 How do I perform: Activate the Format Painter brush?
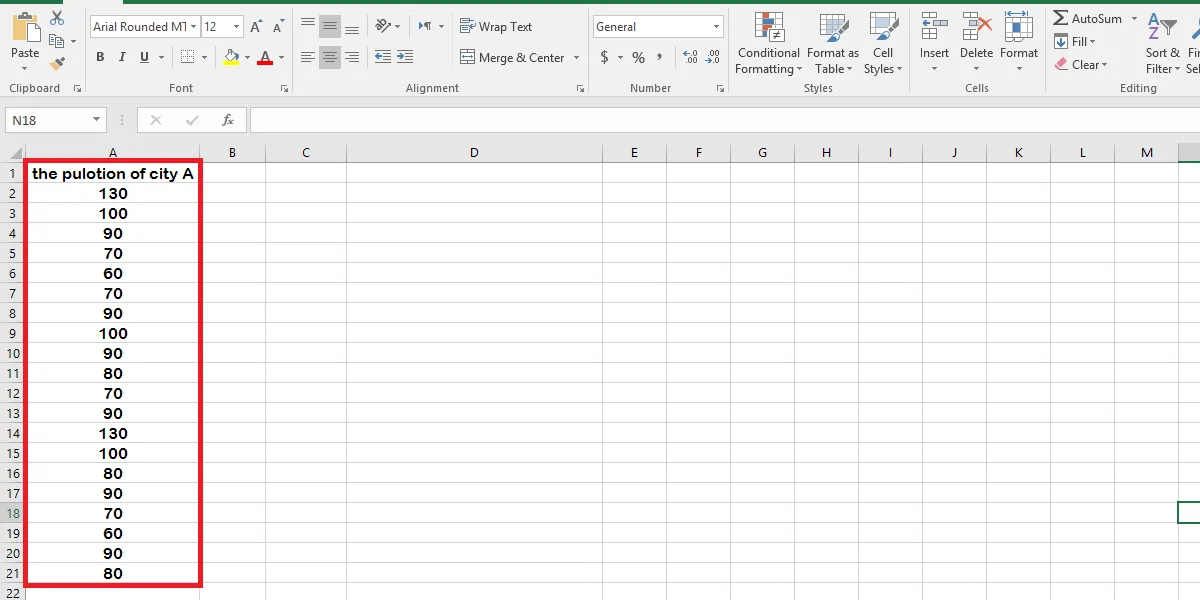click(x=57, y=63)
